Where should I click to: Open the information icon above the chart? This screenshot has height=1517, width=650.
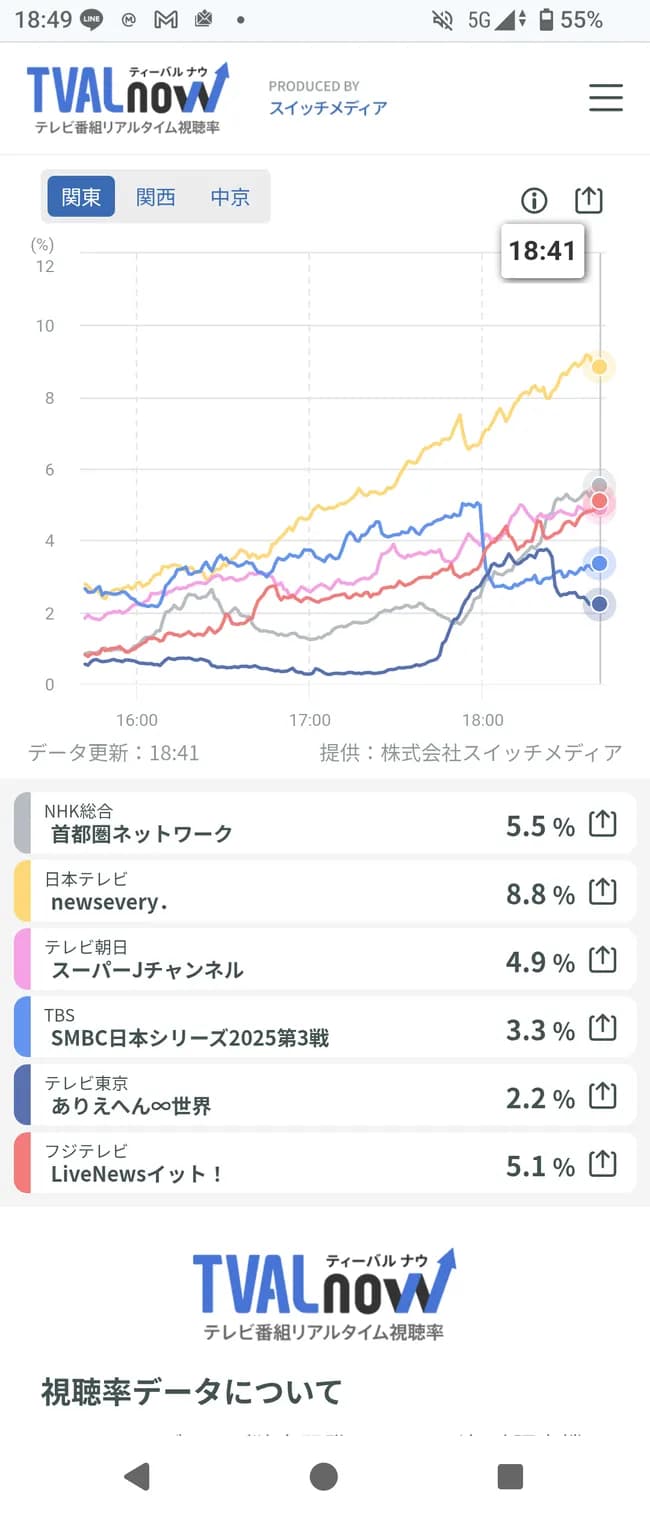(533, 200)
